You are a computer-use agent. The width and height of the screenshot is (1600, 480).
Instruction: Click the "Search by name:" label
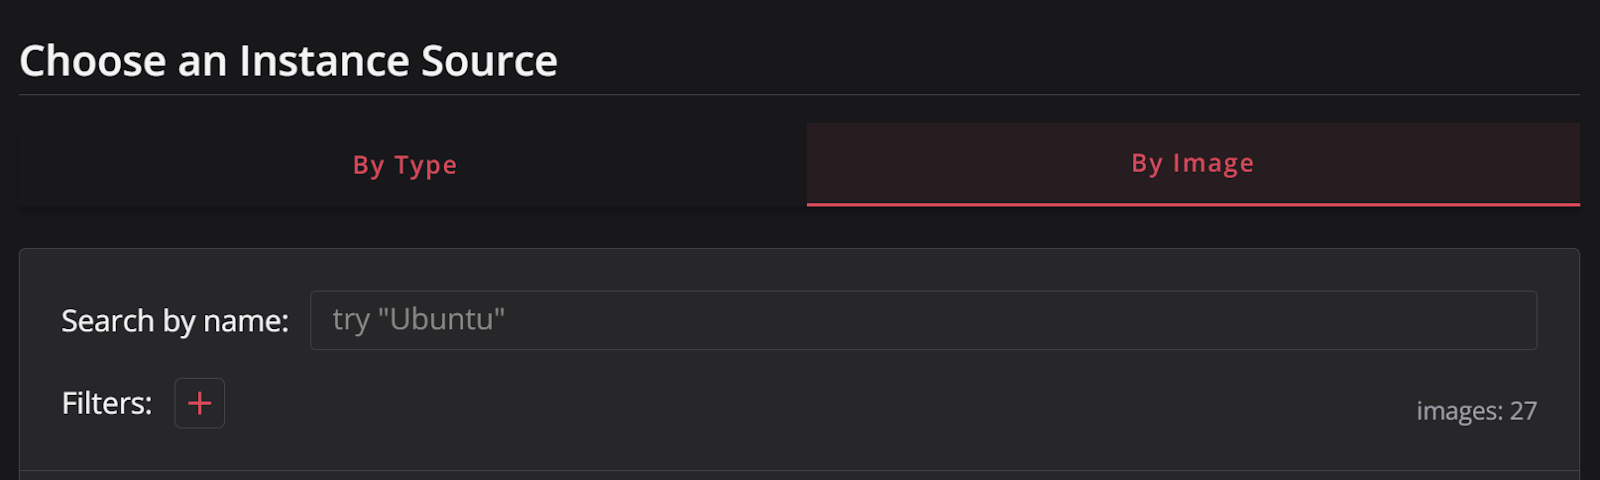coord(175,321)
